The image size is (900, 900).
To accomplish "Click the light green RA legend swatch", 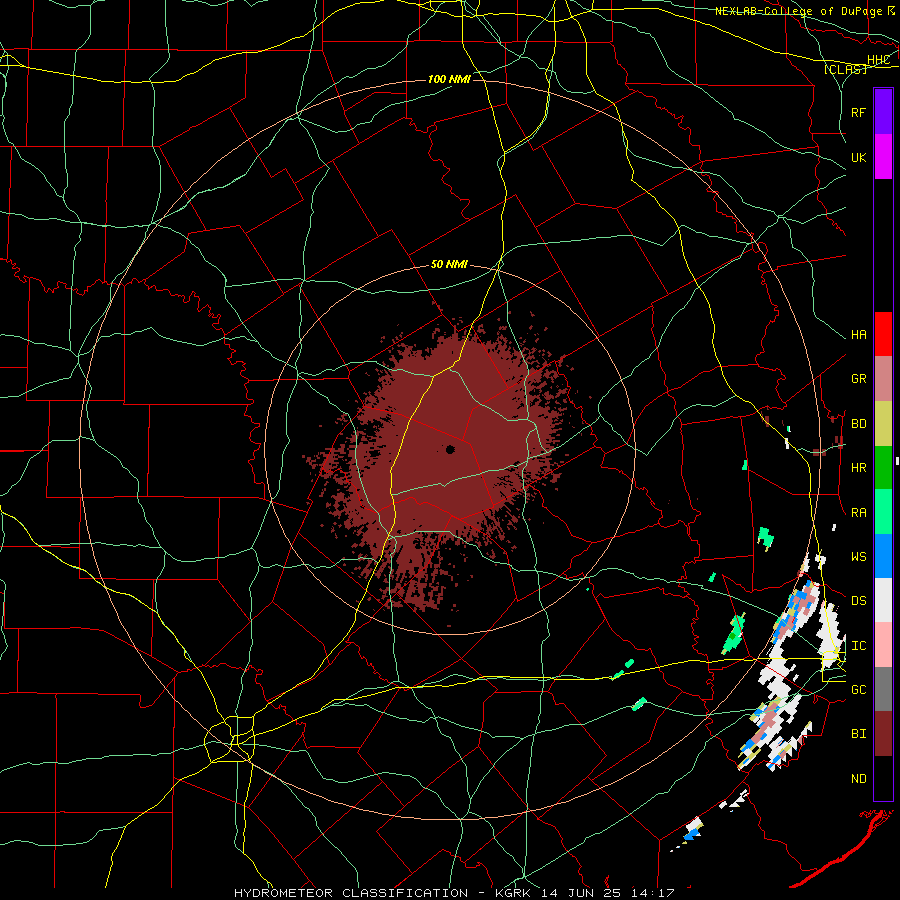I will [x=883, y=512].
